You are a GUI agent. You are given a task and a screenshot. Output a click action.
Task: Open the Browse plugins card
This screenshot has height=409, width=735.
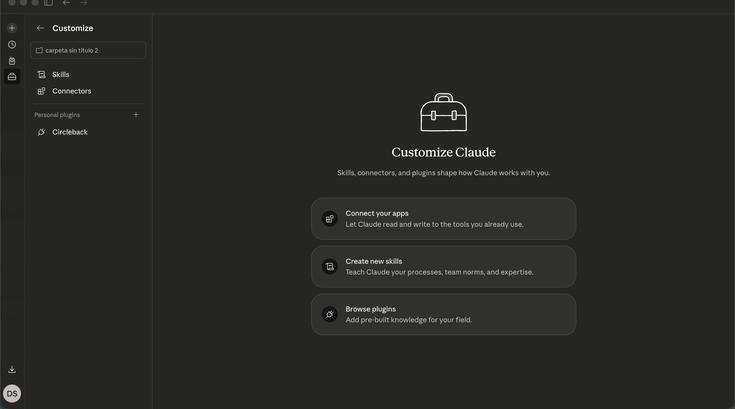click(443, 314)
